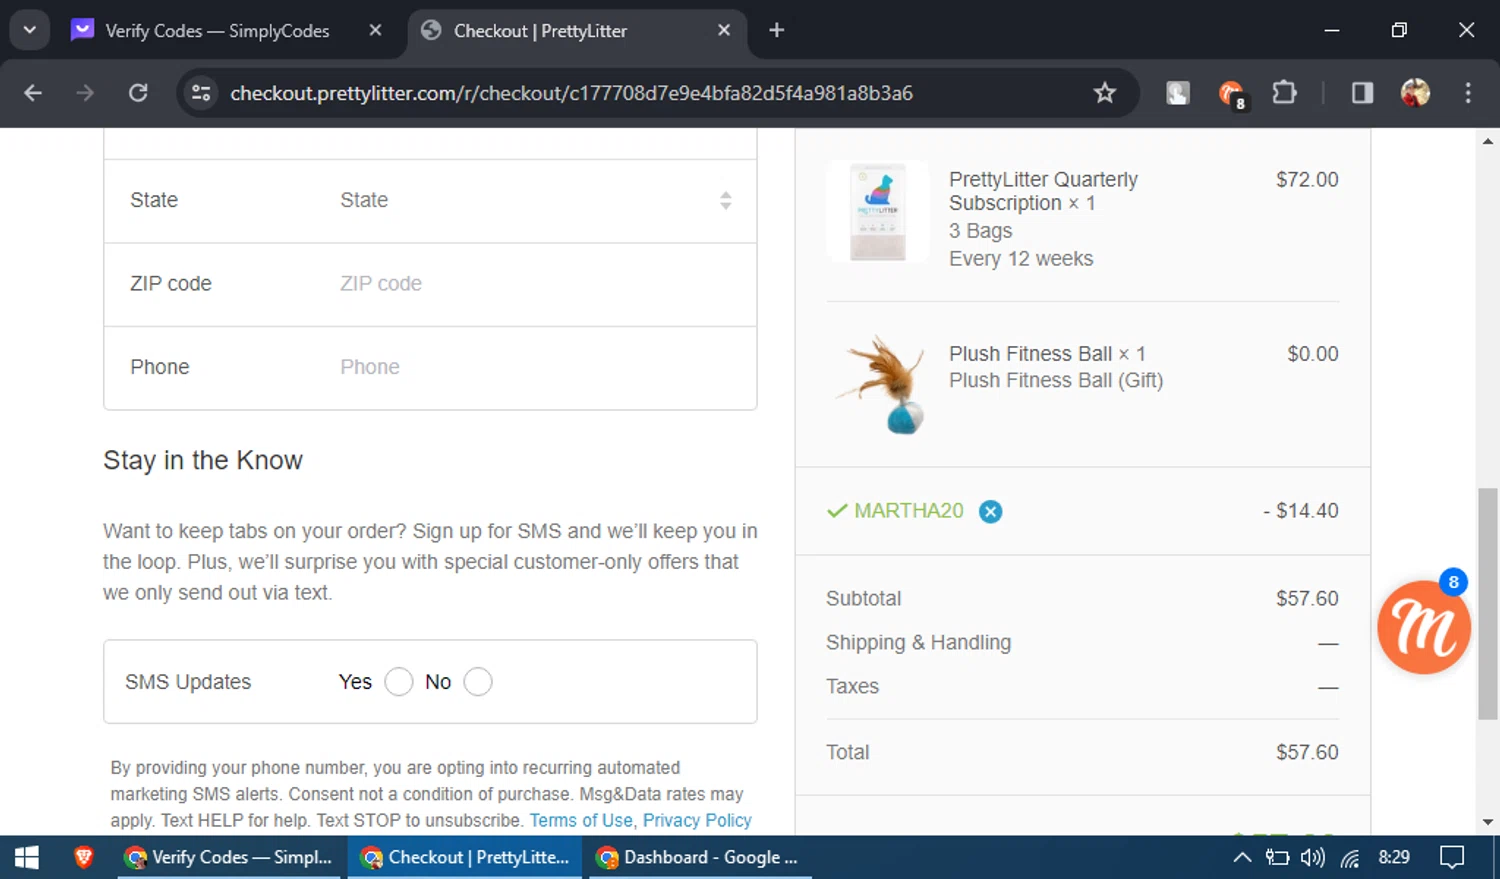Bookmark this page with star icon
The width and height of the screenshot is (1500, 879).
click(x=1104, y=93)
